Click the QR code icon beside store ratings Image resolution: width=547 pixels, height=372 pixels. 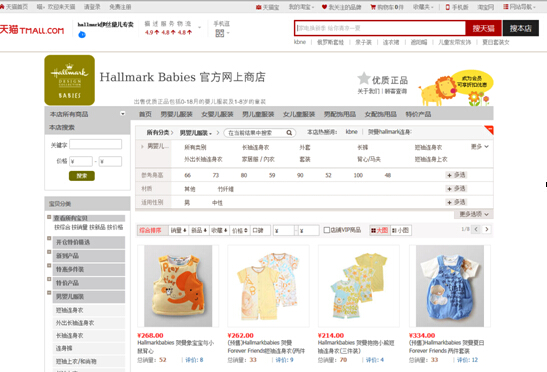point(219,33)
